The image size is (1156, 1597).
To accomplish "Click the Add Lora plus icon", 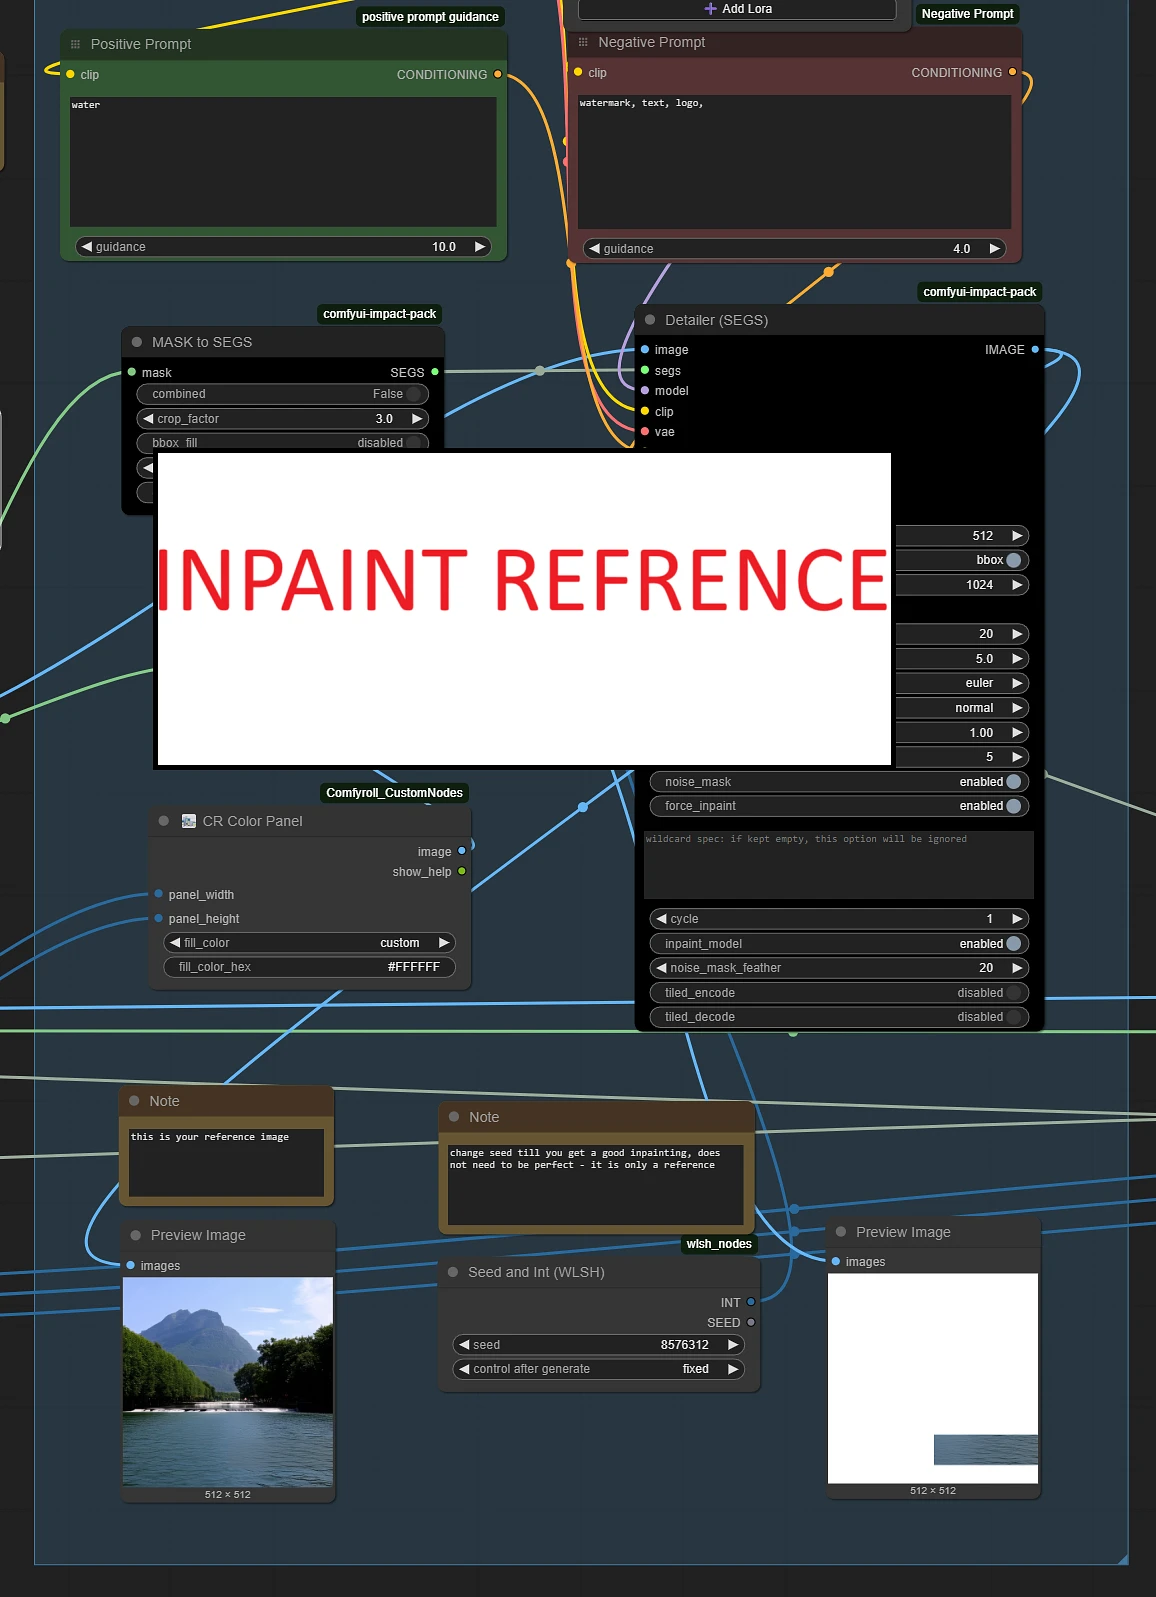I will click(710, 9).
